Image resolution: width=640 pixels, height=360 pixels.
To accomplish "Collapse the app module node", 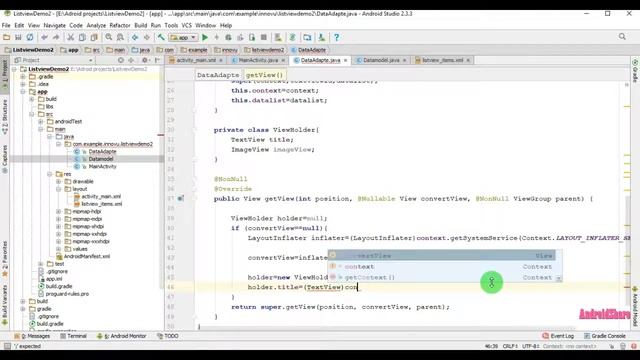I will click(x=23, y=91).
